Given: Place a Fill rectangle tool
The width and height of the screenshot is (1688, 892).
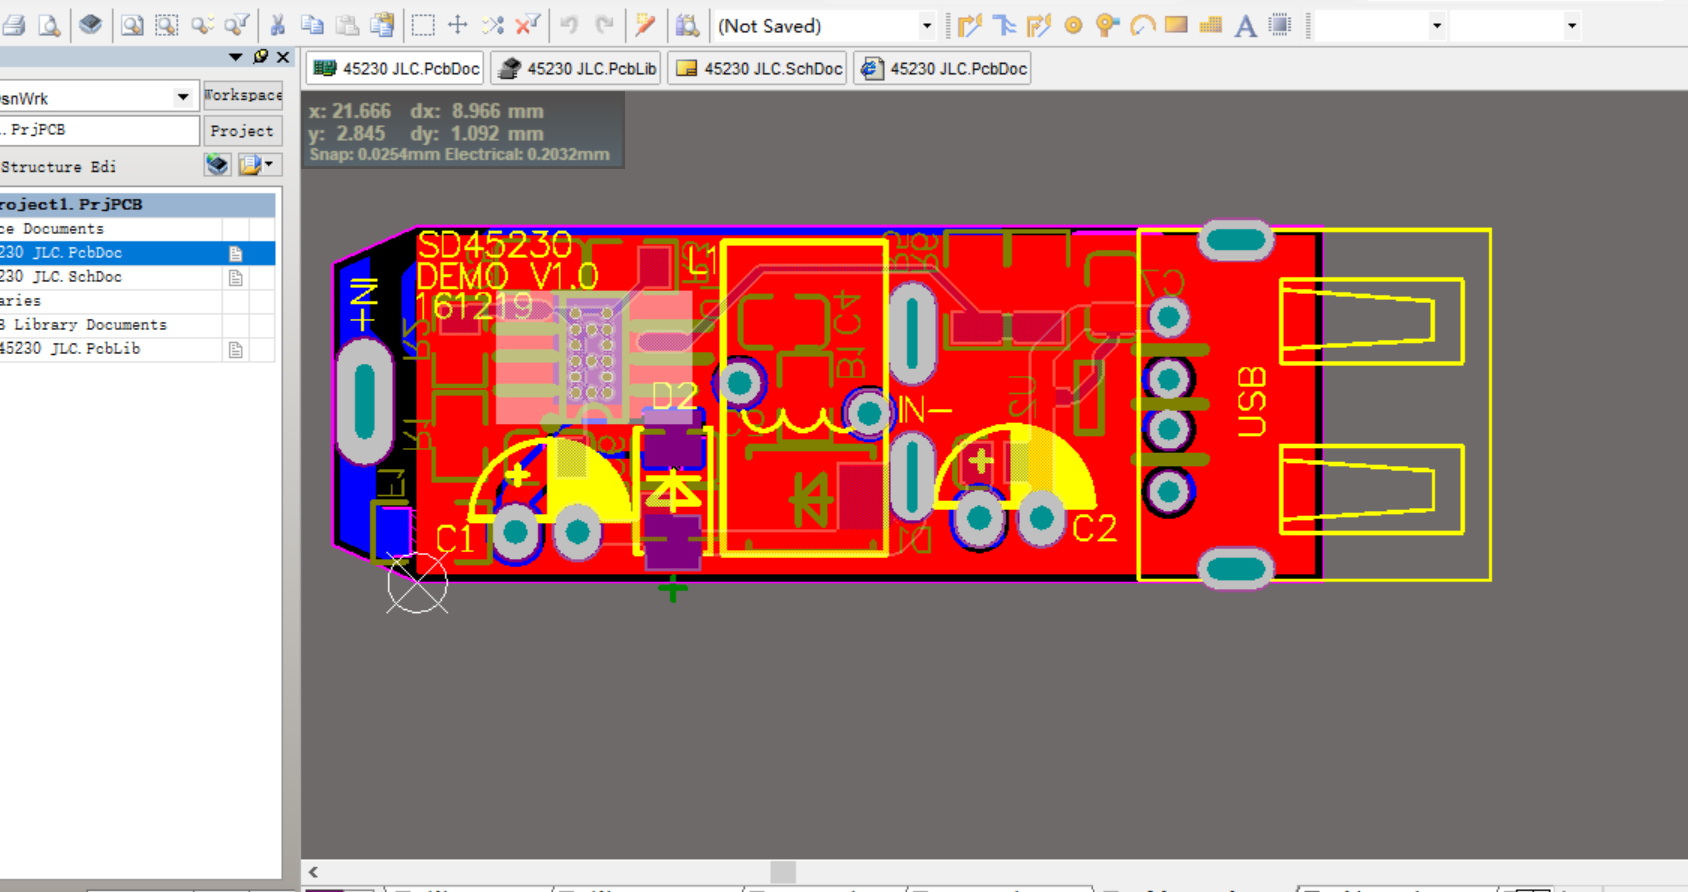Looking at the screenshot, I should (x=1176, y=25).
